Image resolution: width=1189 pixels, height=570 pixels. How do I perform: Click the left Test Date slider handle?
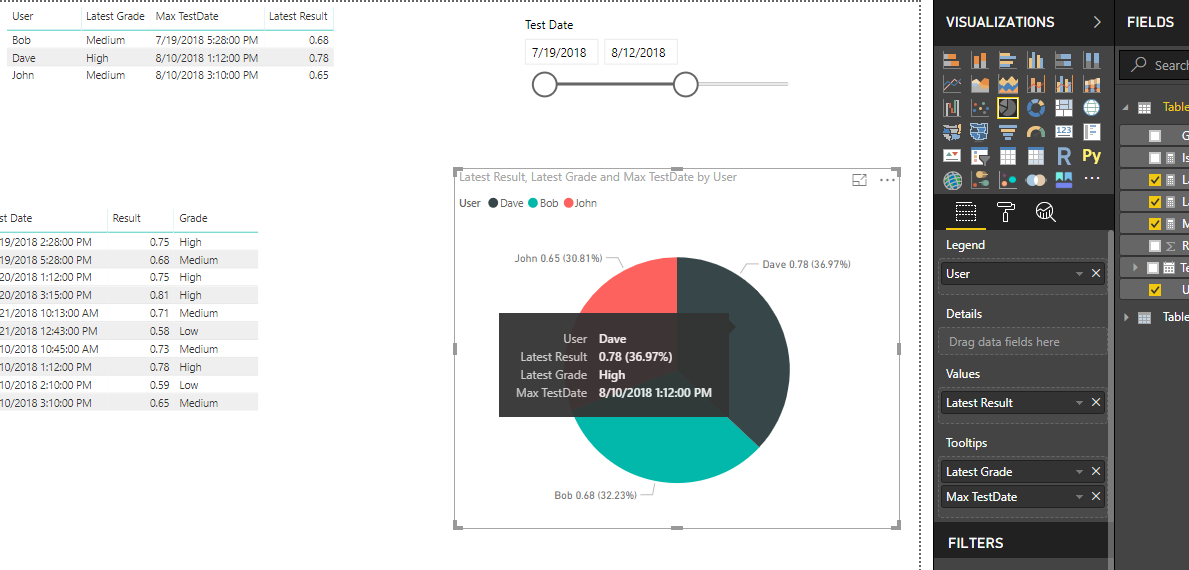[x=544, y=85]
